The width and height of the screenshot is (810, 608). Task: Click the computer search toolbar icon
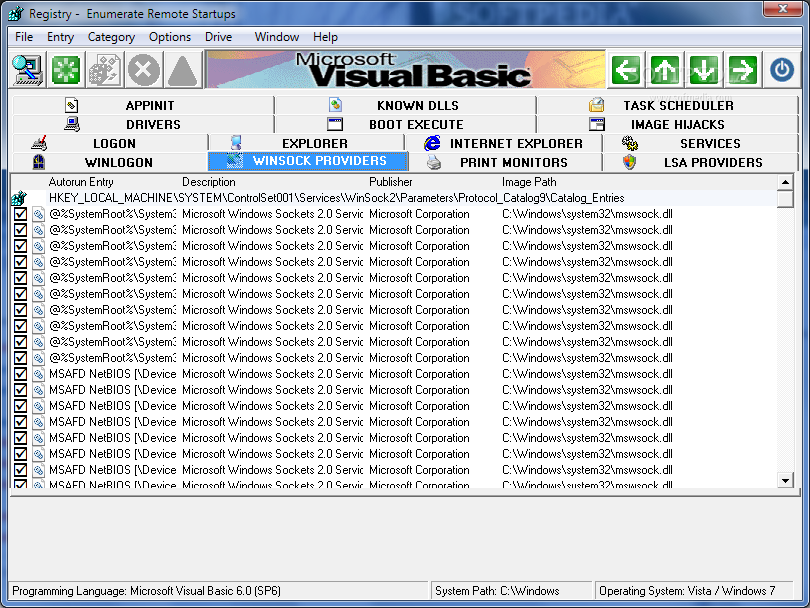pyautogui.click(x=28, y=70)
